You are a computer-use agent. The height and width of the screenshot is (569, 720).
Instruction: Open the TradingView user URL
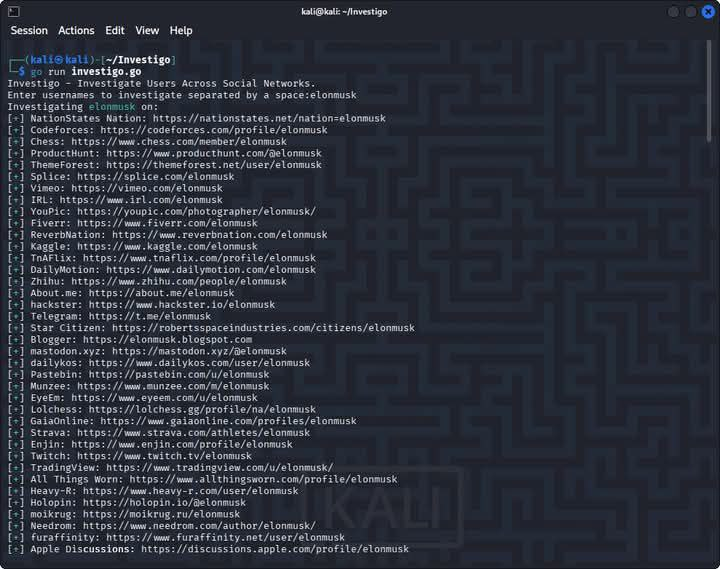(220, 468)
